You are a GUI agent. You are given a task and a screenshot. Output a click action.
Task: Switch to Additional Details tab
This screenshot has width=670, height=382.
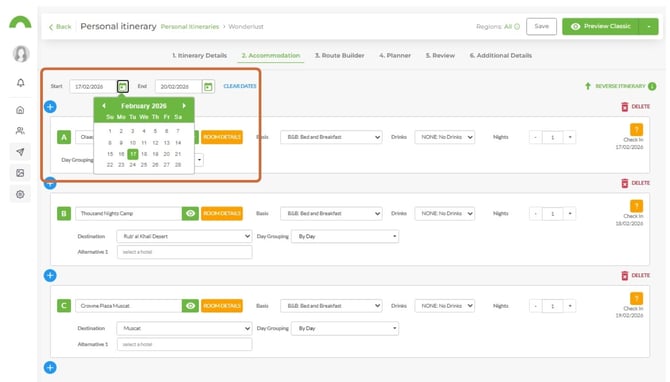(x=501, y=56)
